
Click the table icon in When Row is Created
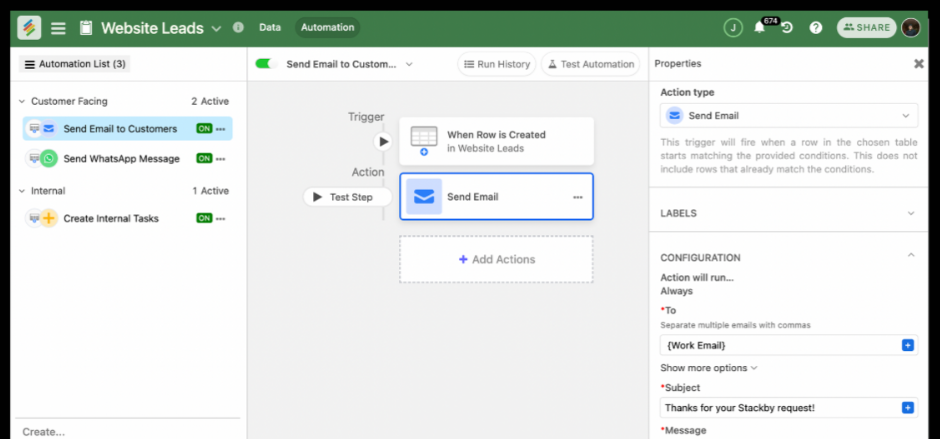424,140
